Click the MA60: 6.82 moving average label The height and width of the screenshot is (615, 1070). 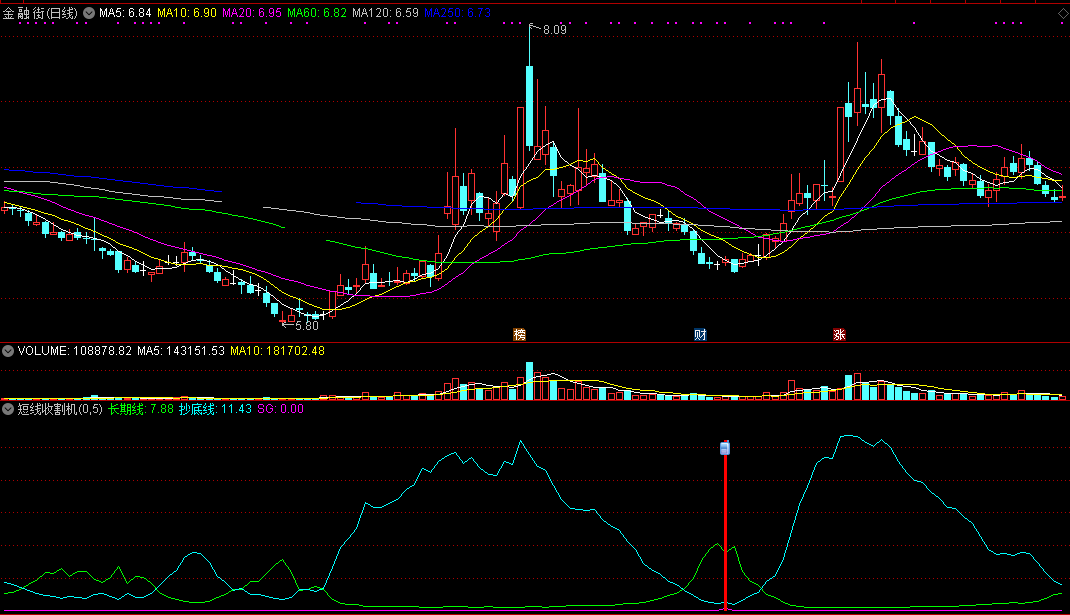317,13
